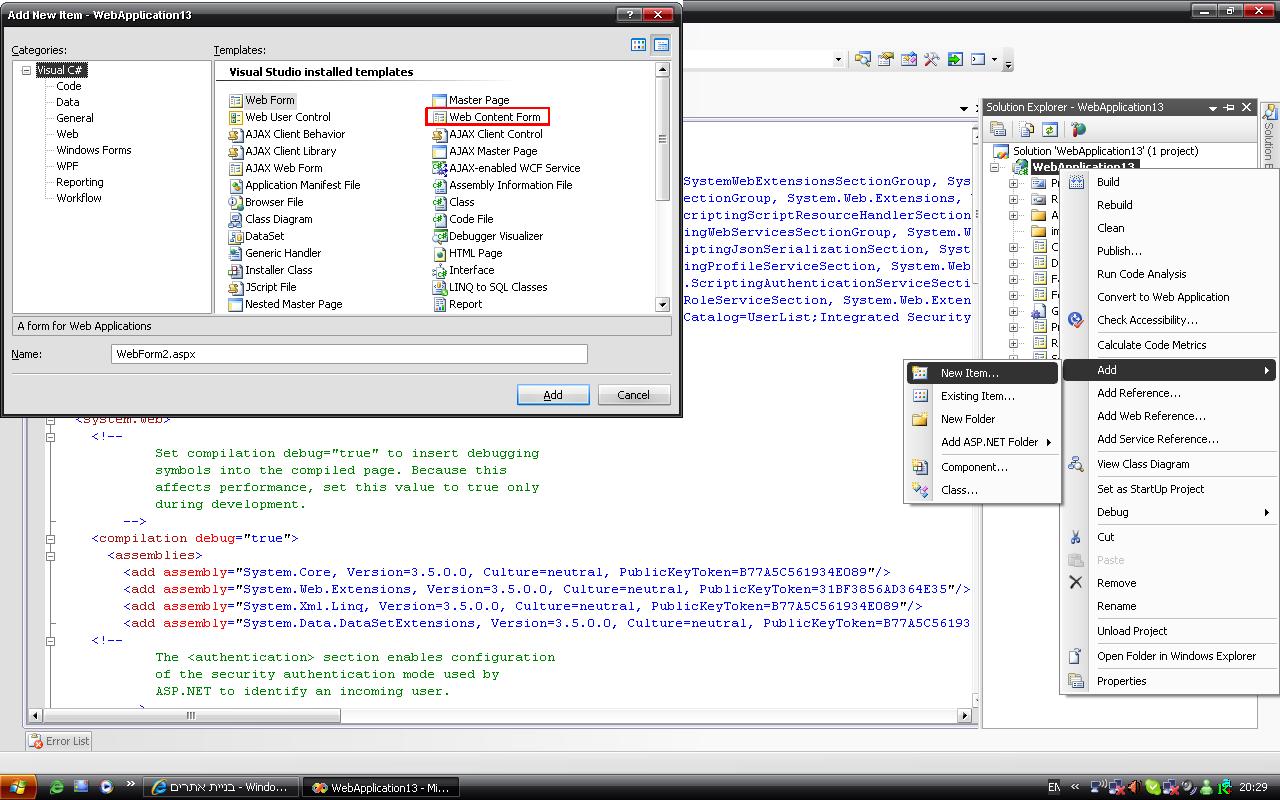Viewport: 1280px width, 800px height.
Task: Click View Class Diagram icon in Solution Explorer
Action: 1078,130
